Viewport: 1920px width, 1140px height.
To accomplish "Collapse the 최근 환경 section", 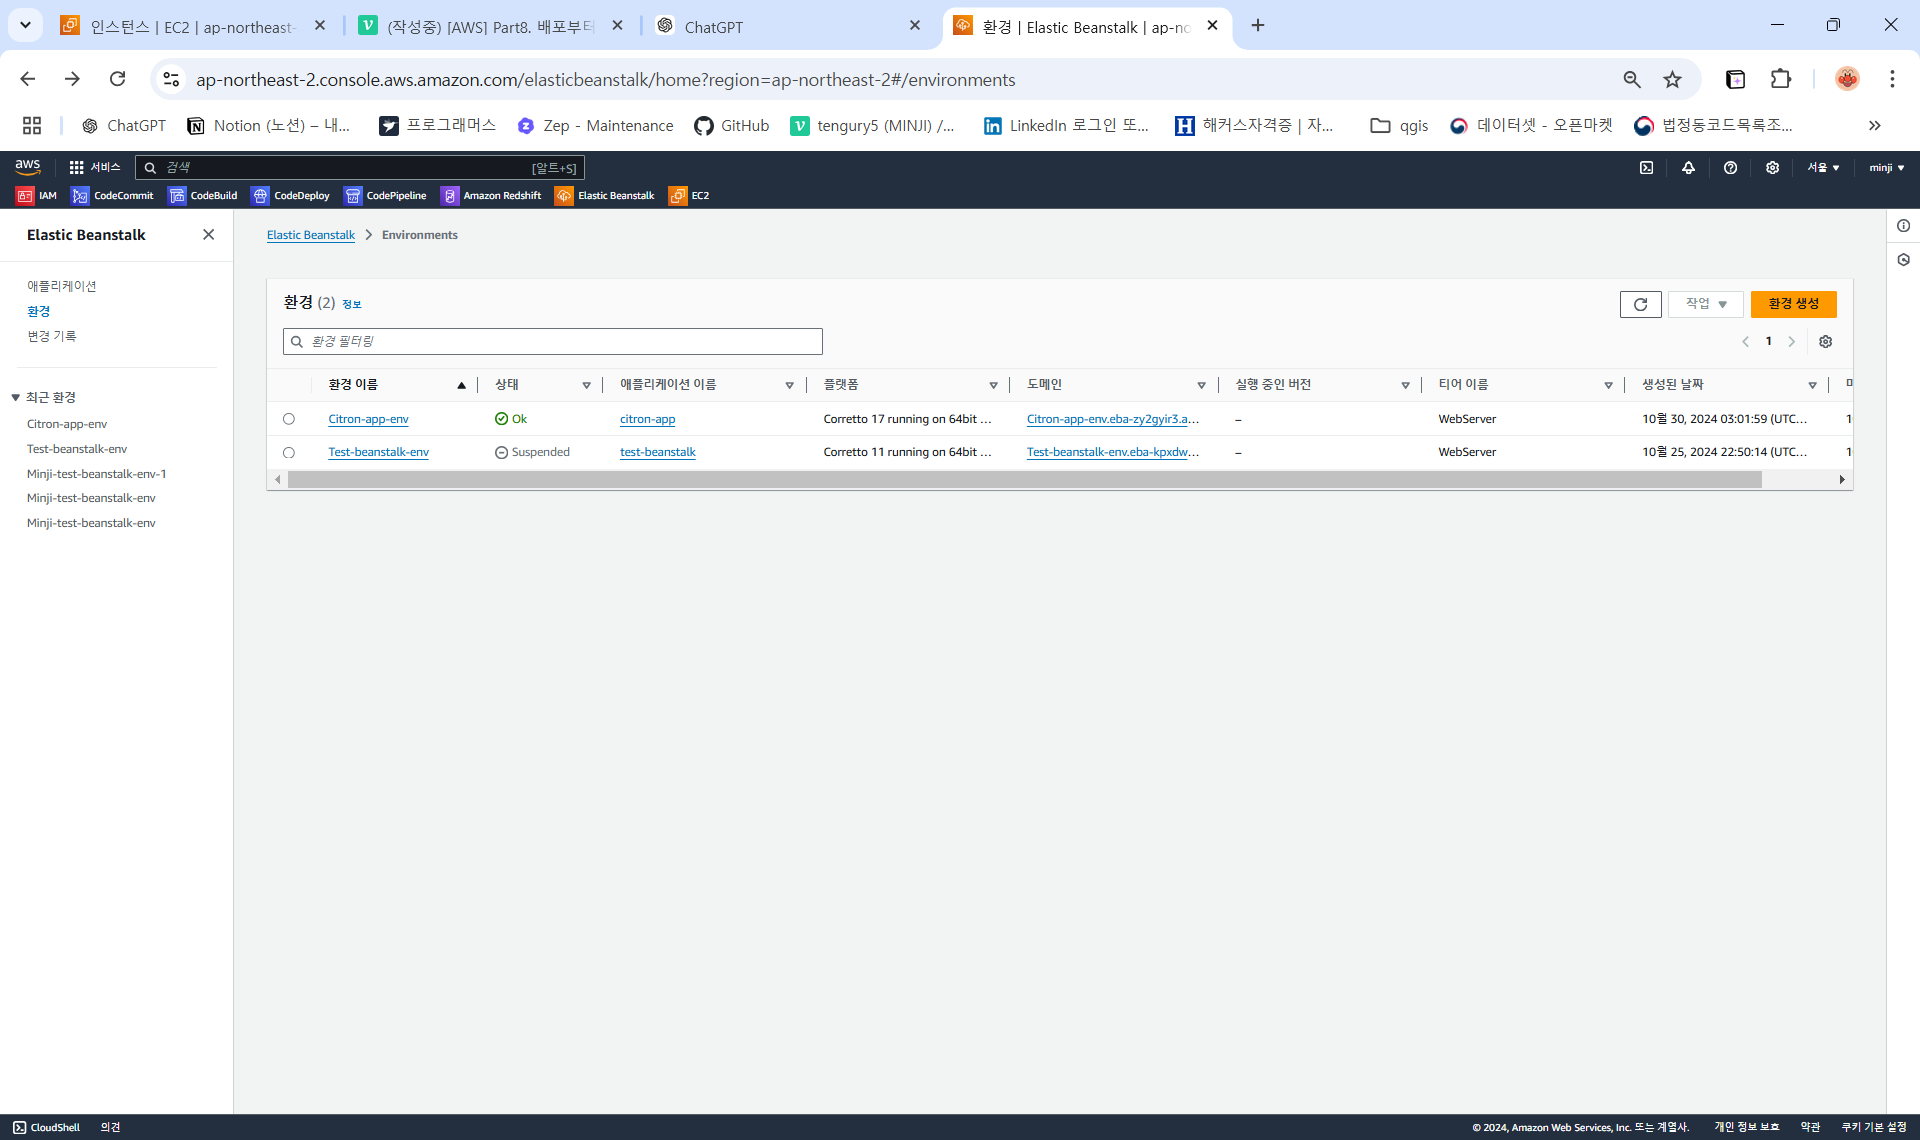I will click(16, 398).
